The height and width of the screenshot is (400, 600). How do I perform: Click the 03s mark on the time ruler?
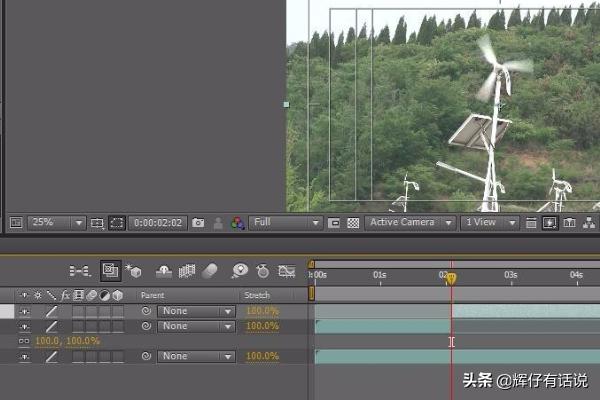click(511, 275)
